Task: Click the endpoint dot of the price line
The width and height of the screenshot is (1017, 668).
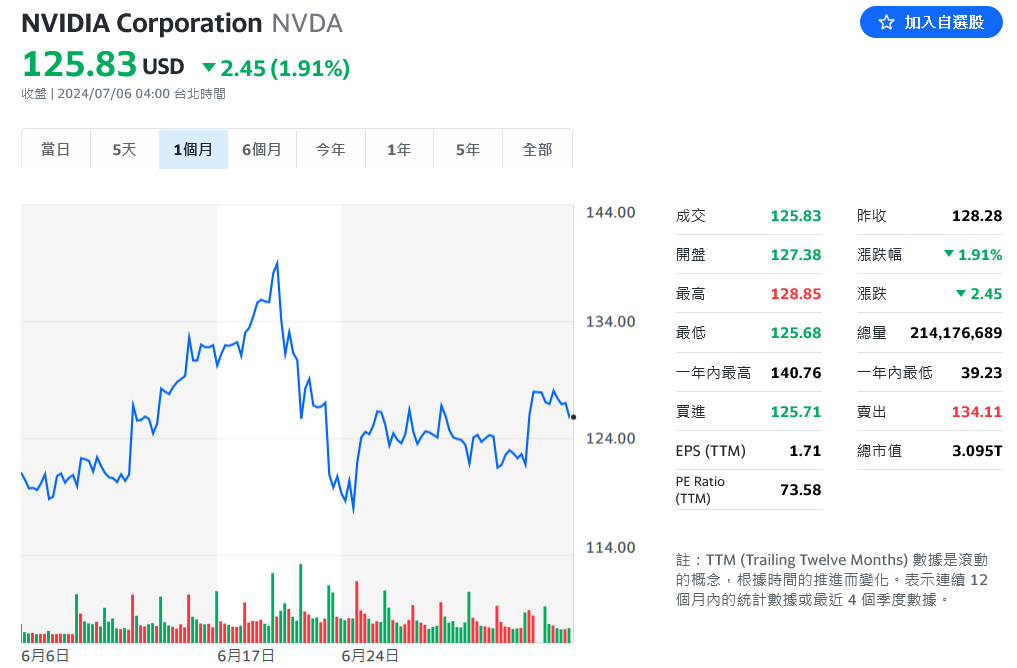Action: click(x=573, y=417)
